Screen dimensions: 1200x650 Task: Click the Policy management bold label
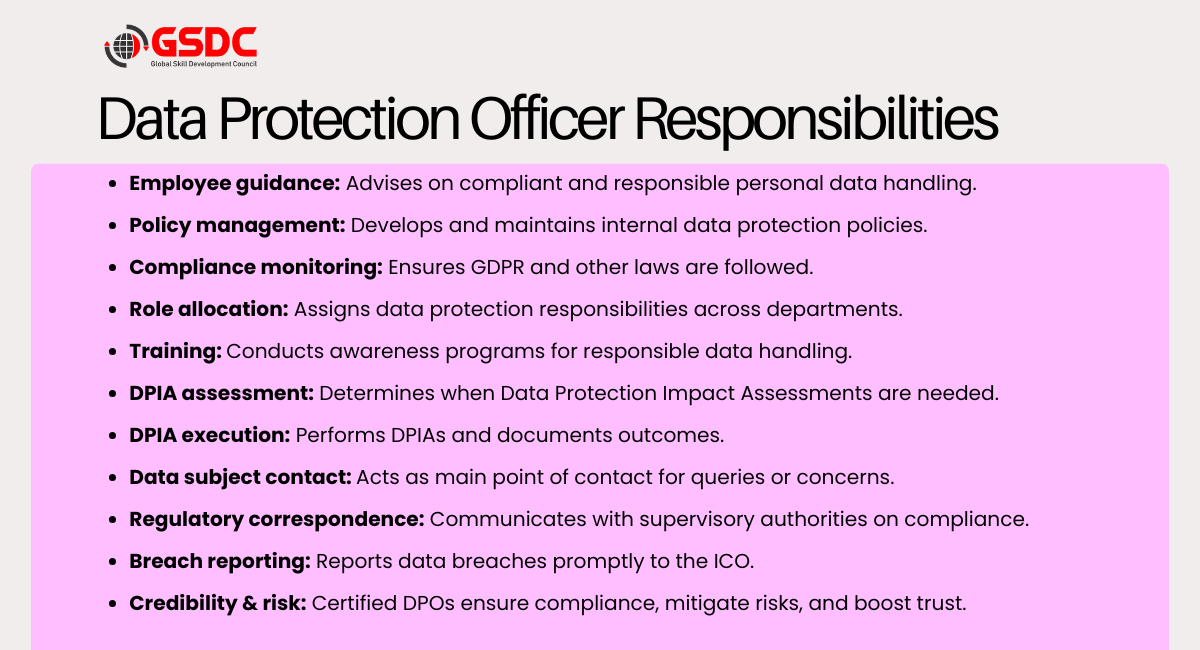click(237, 225)
